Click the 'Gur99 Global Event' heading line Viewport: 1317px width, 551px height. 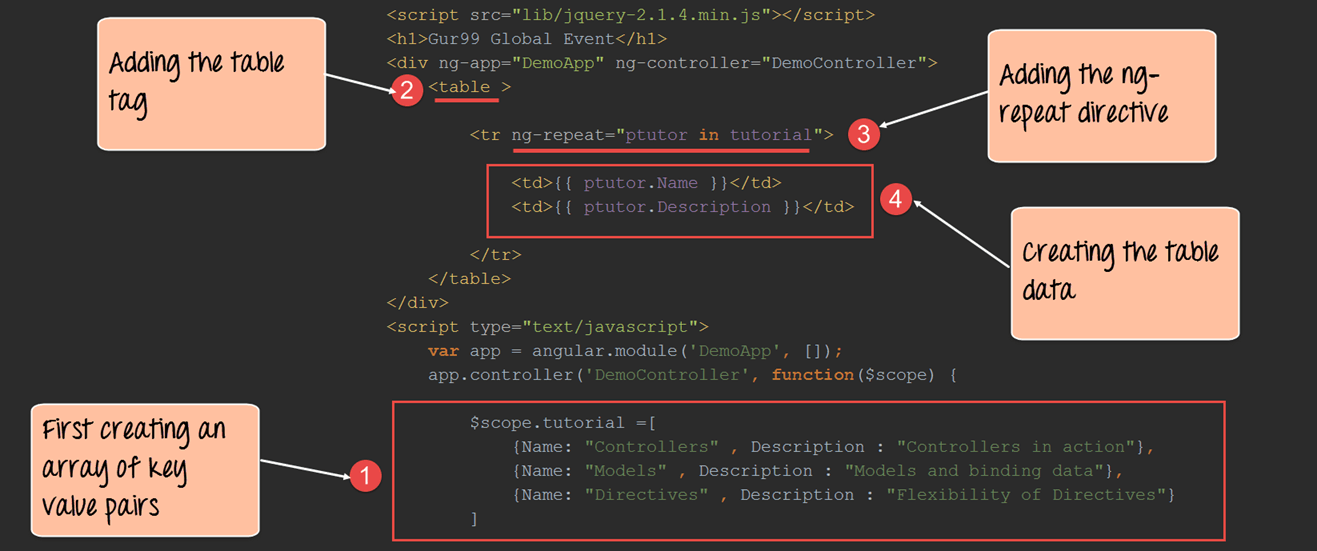526,39
